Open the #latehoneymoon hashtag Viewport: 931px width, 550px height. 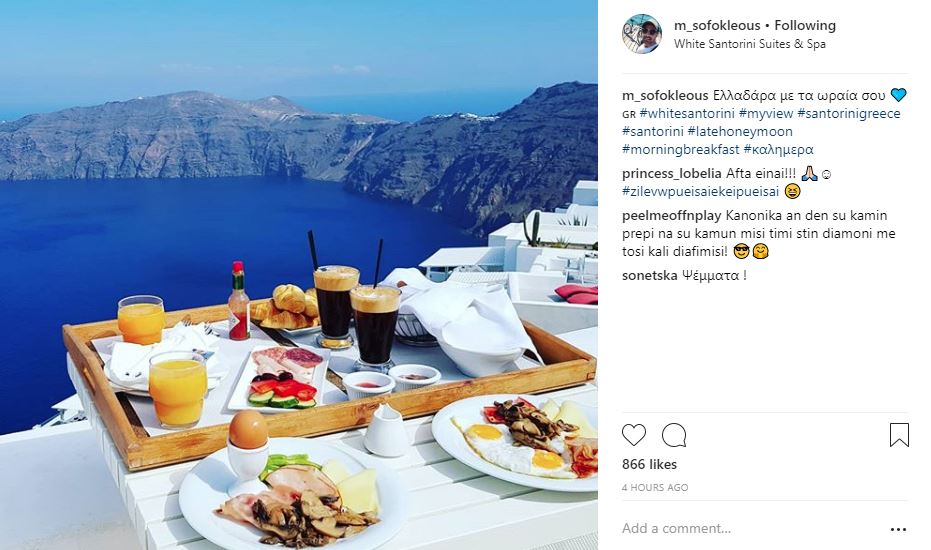pyautogui.click(x=740, y=131)
